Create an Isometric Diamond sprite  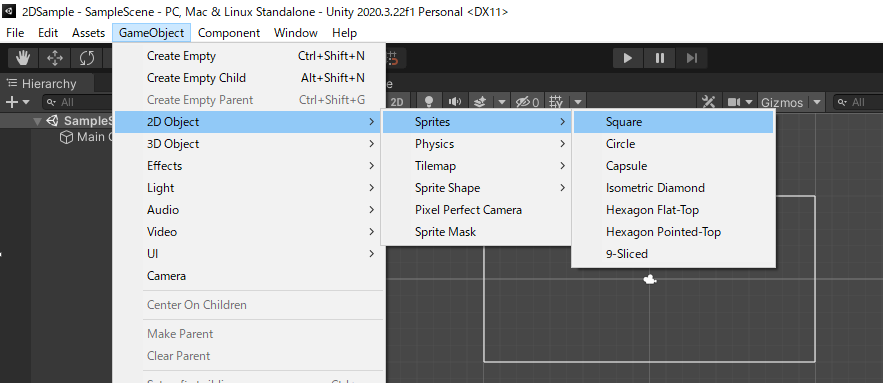(674, 188)
